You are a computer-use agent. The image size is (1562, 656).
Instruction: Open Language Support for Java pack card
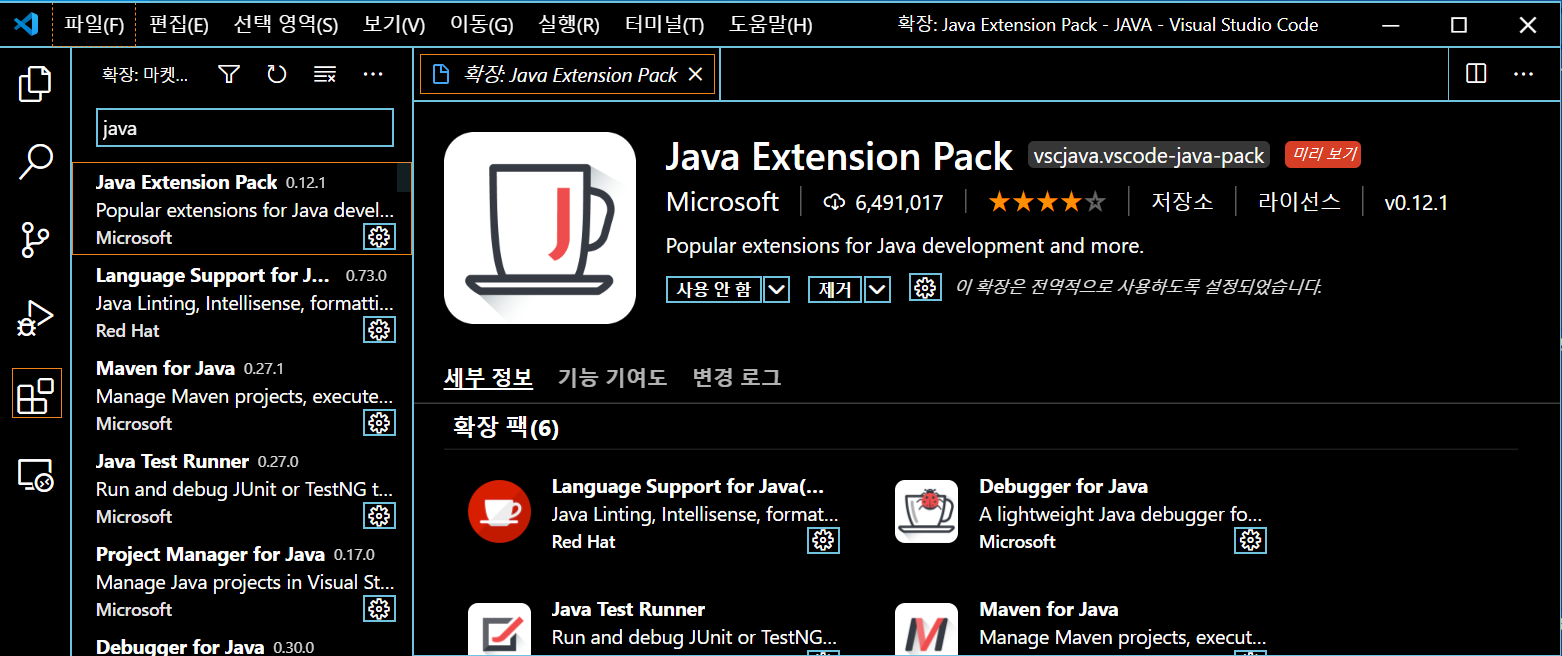click(x=654, y=514)
